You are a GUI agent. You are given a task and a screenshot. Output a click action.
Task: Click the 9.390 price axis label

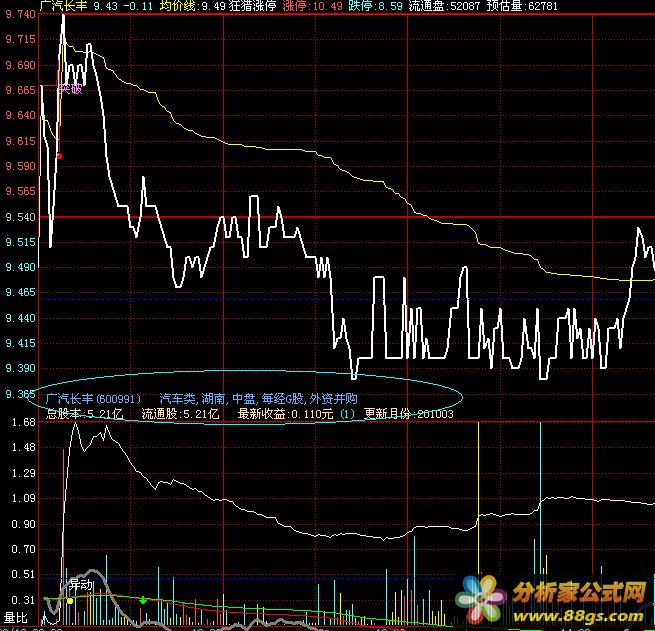click(21, 368)
